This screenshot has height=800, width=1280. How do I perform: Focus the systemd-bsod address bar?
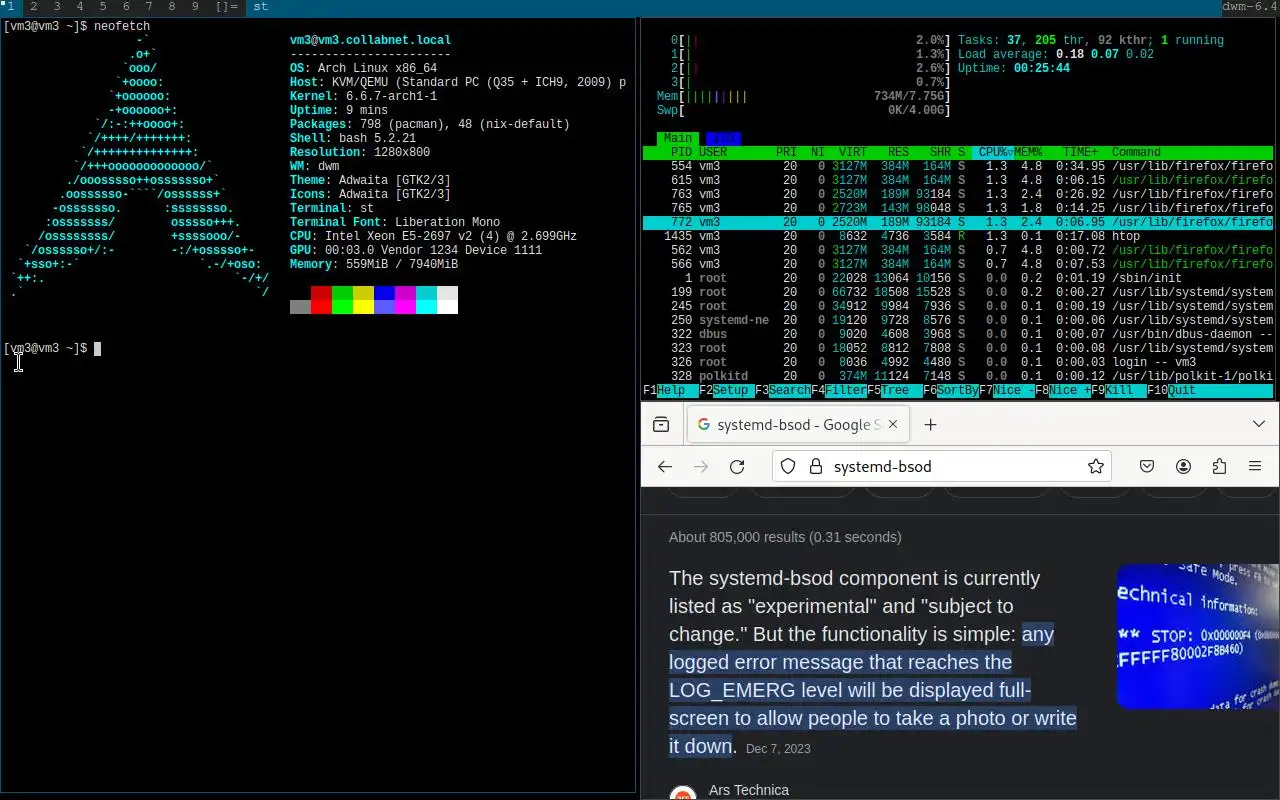tap(941, 466)
